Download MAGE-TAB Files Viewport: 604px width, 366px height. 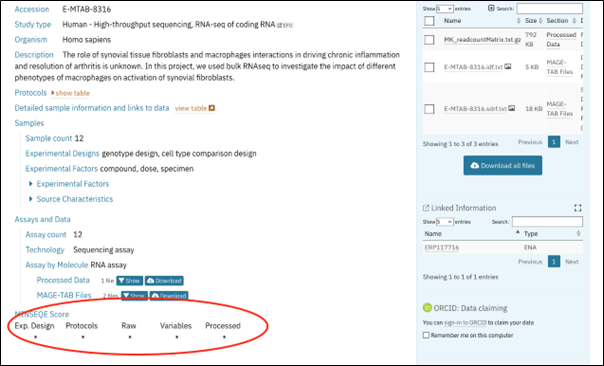point(169,296)
